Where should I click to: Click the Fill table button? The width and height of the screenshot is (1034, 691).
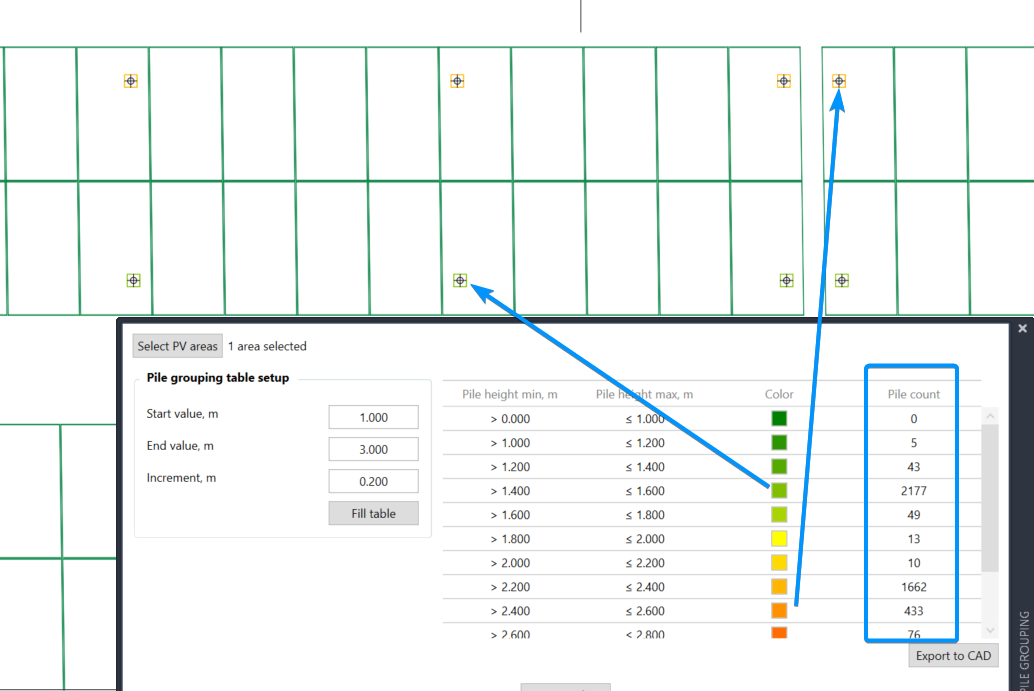(x=373, y=513)
